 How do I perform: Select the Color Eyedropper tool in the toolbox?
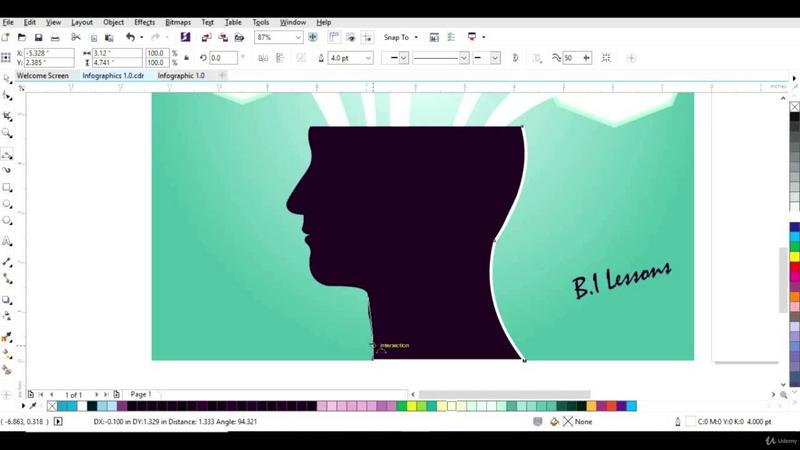(7, 337)
